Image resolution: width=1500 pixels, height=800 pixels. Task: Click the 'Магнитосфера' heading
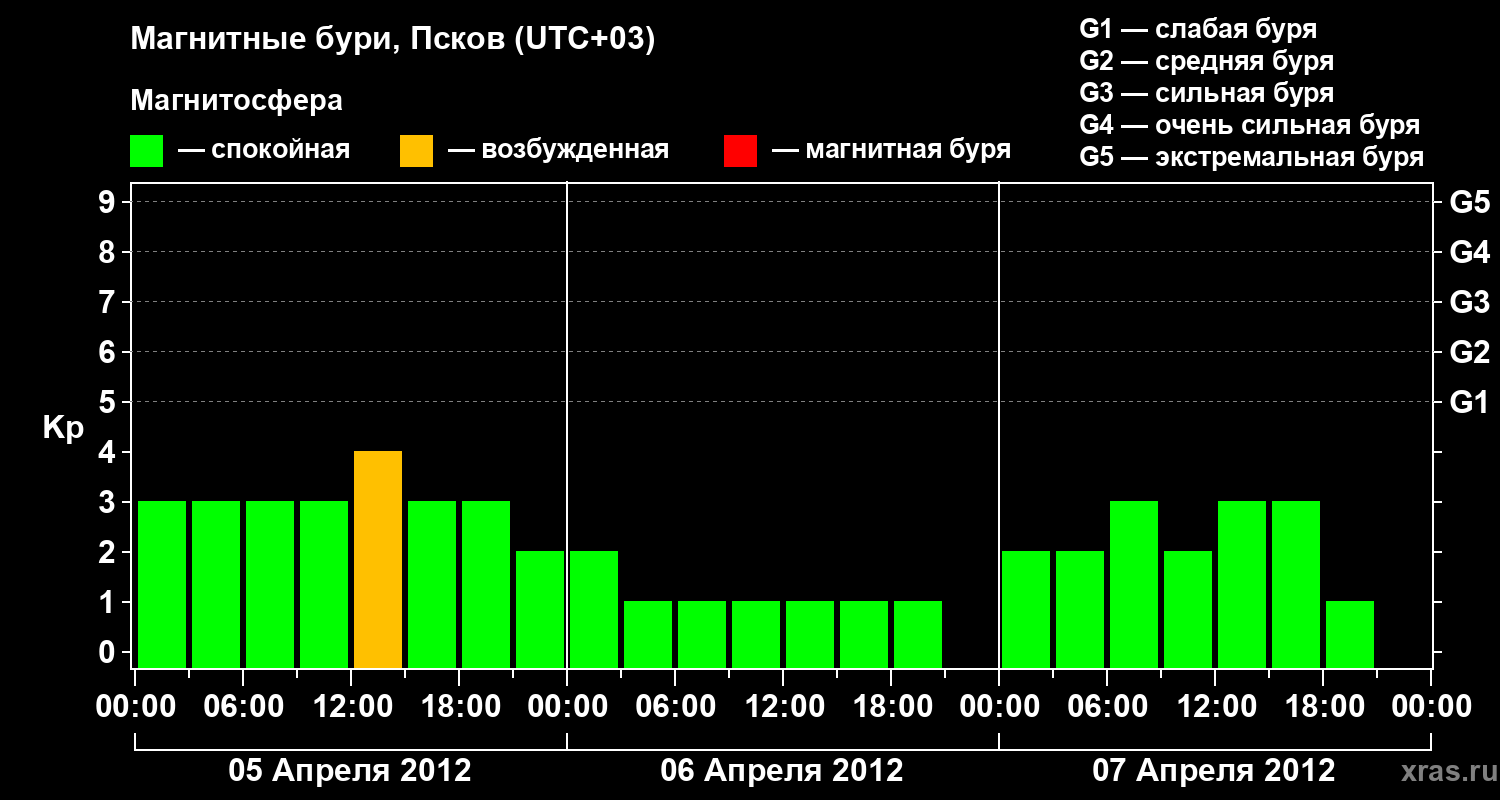pyautogui.click(x=236, y=101)
